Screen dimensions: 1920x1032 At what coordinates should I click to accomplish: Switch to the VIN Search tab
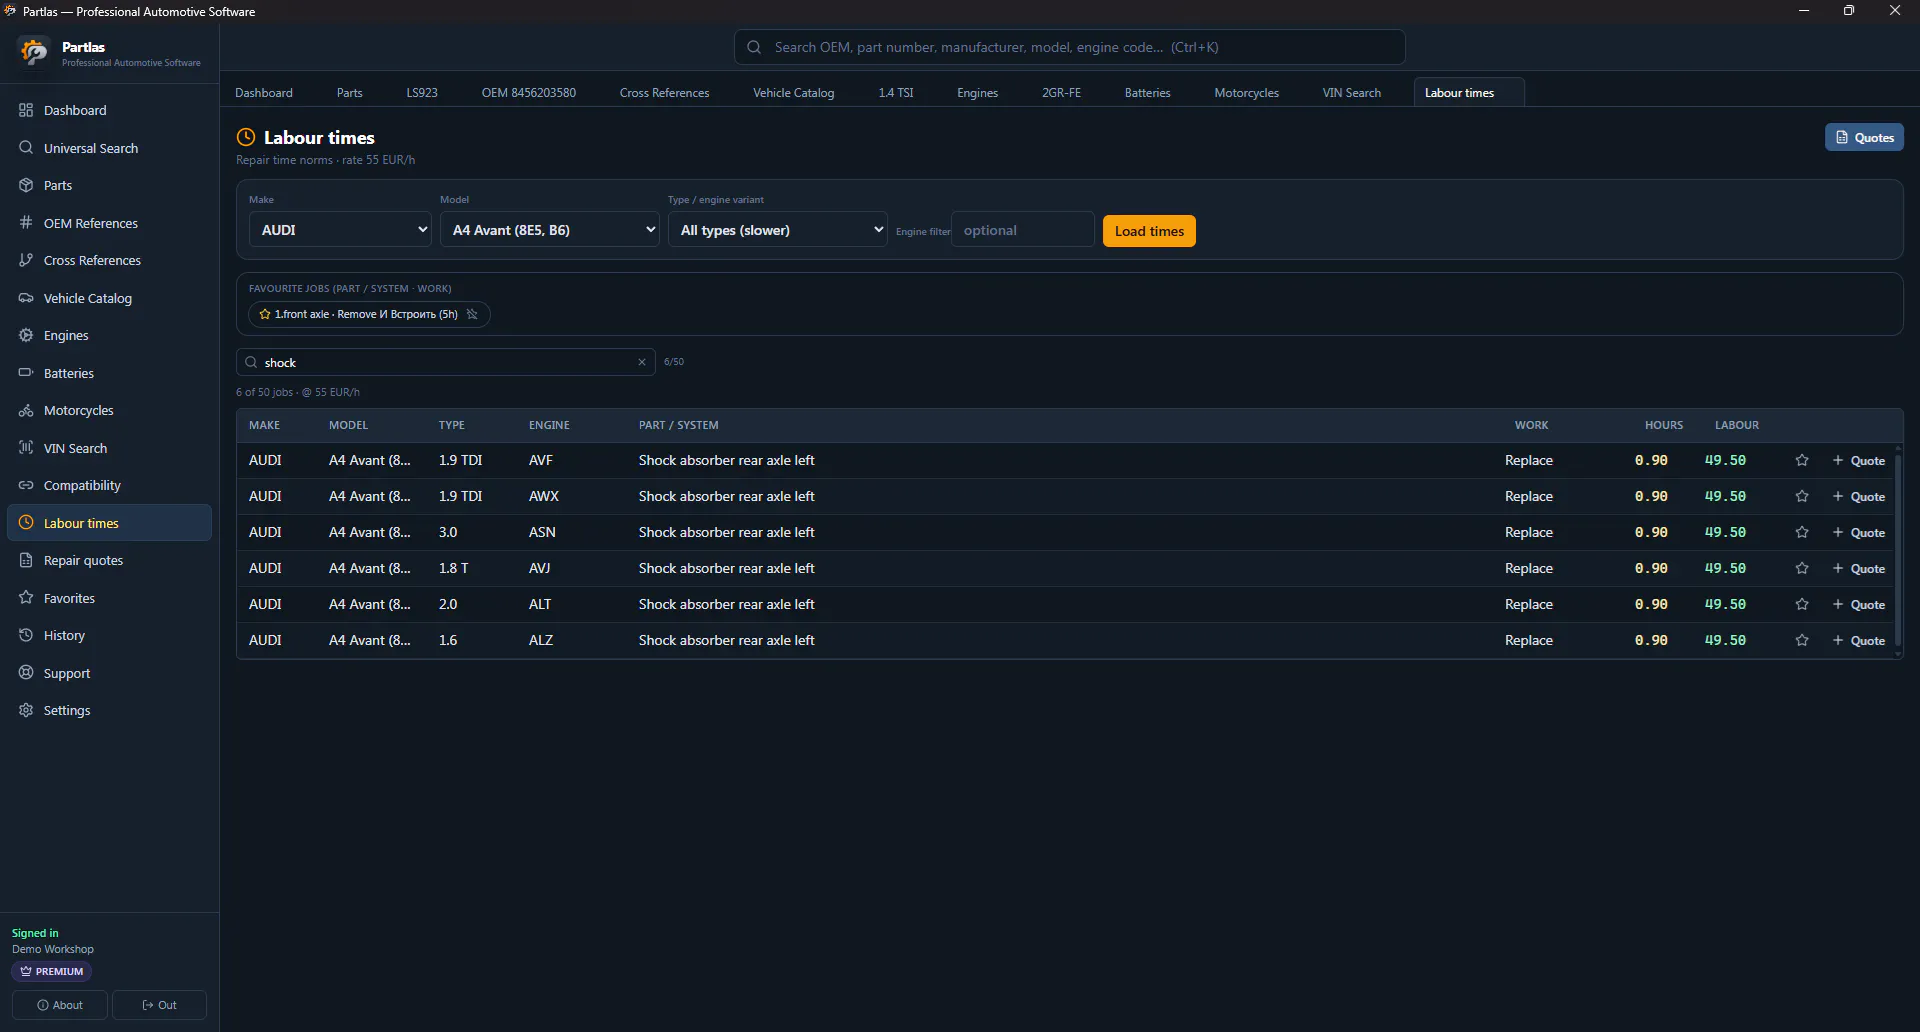pos(1351,93)
